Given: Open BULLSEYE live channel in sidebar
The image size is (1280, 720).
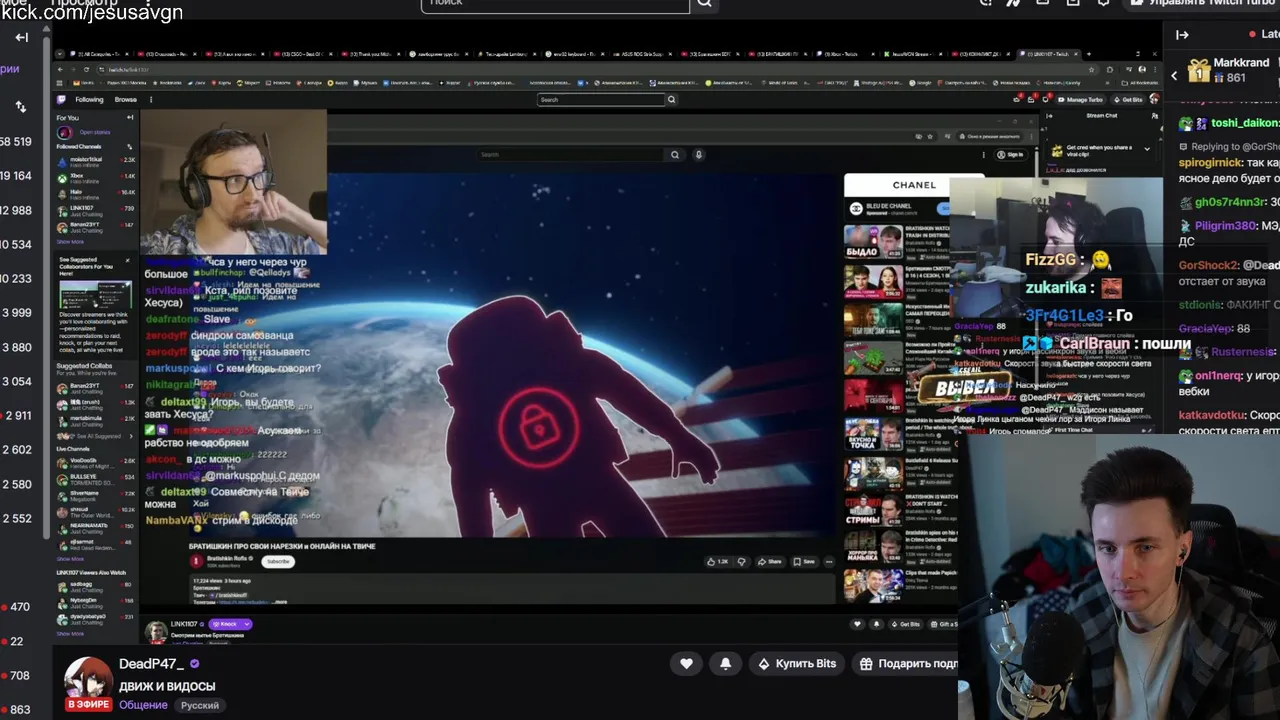Looking at the screenshot, I should 95,478.
